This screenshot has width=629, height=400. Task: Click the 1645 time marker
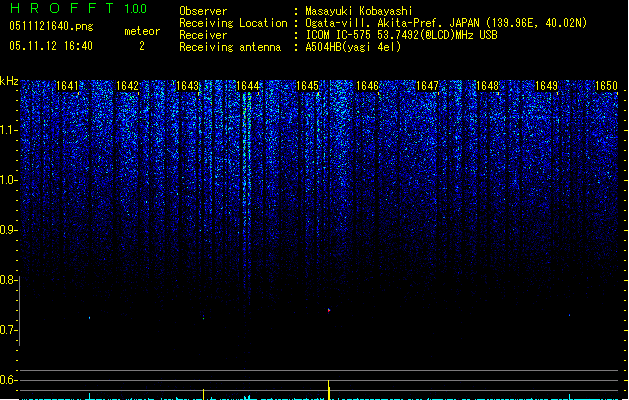(x=307, y=86)
